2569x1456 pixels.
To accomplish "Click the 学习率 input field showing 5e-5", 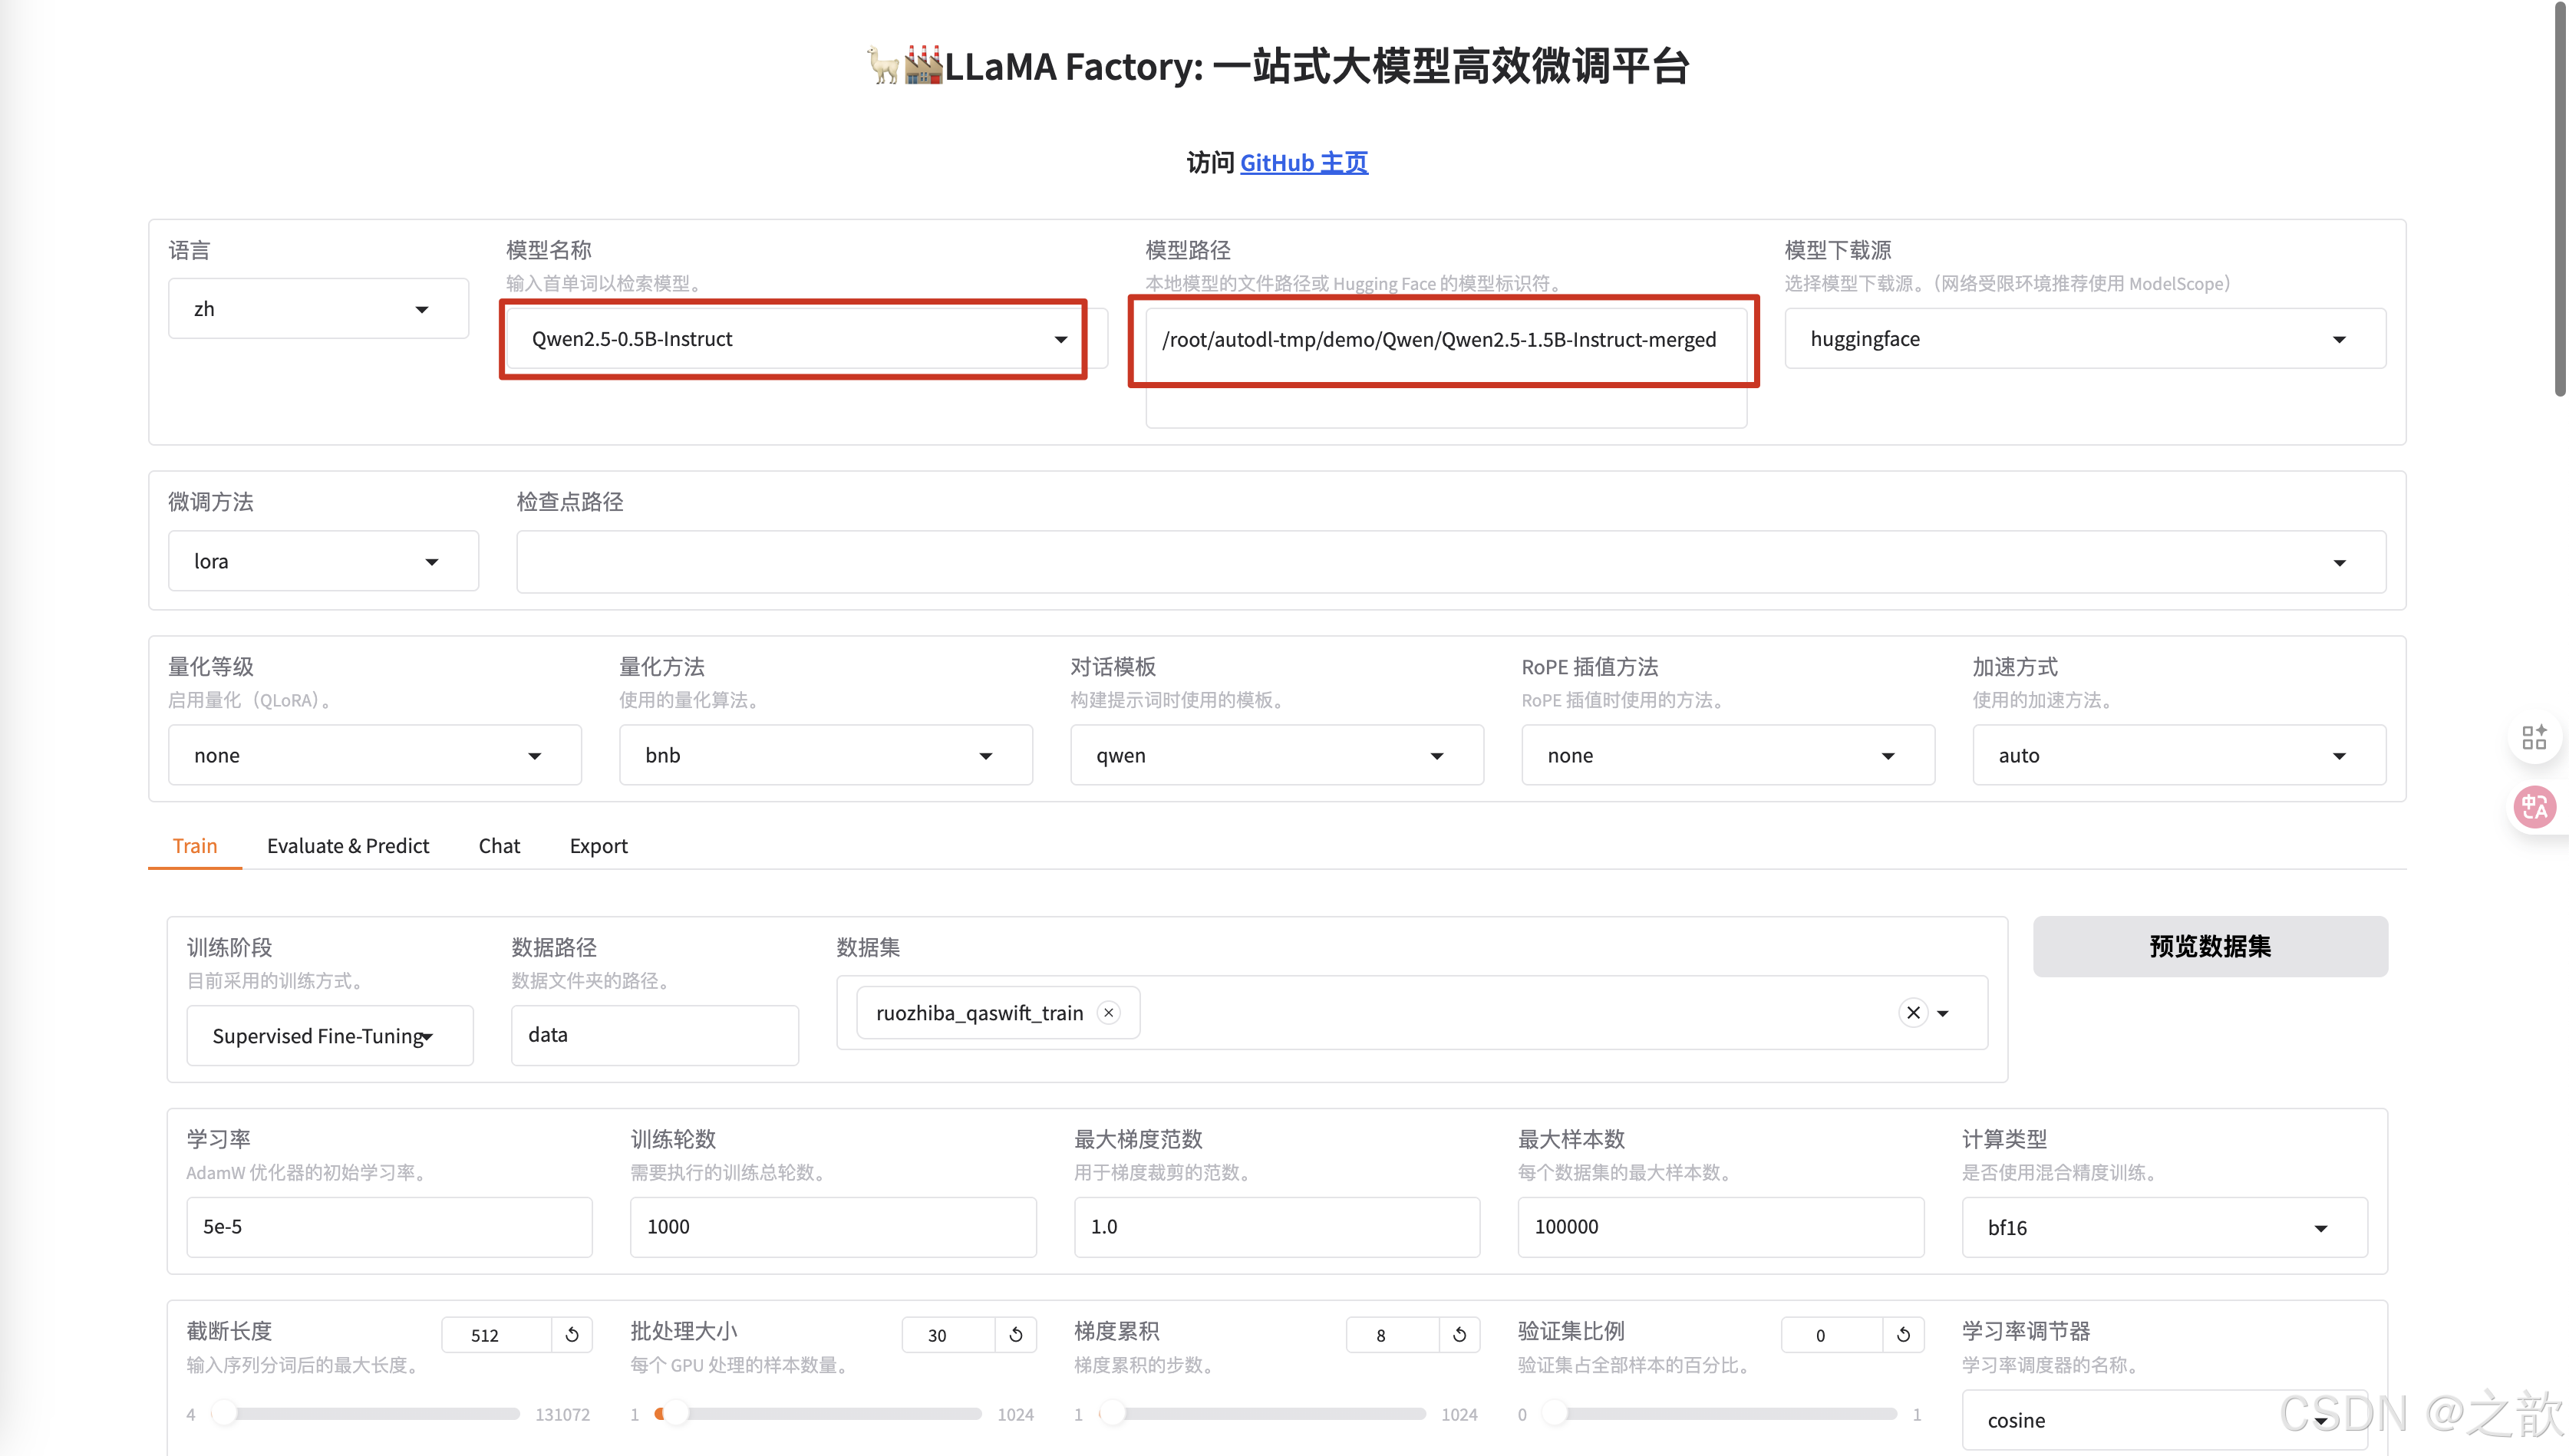I will click(389, 1227).
